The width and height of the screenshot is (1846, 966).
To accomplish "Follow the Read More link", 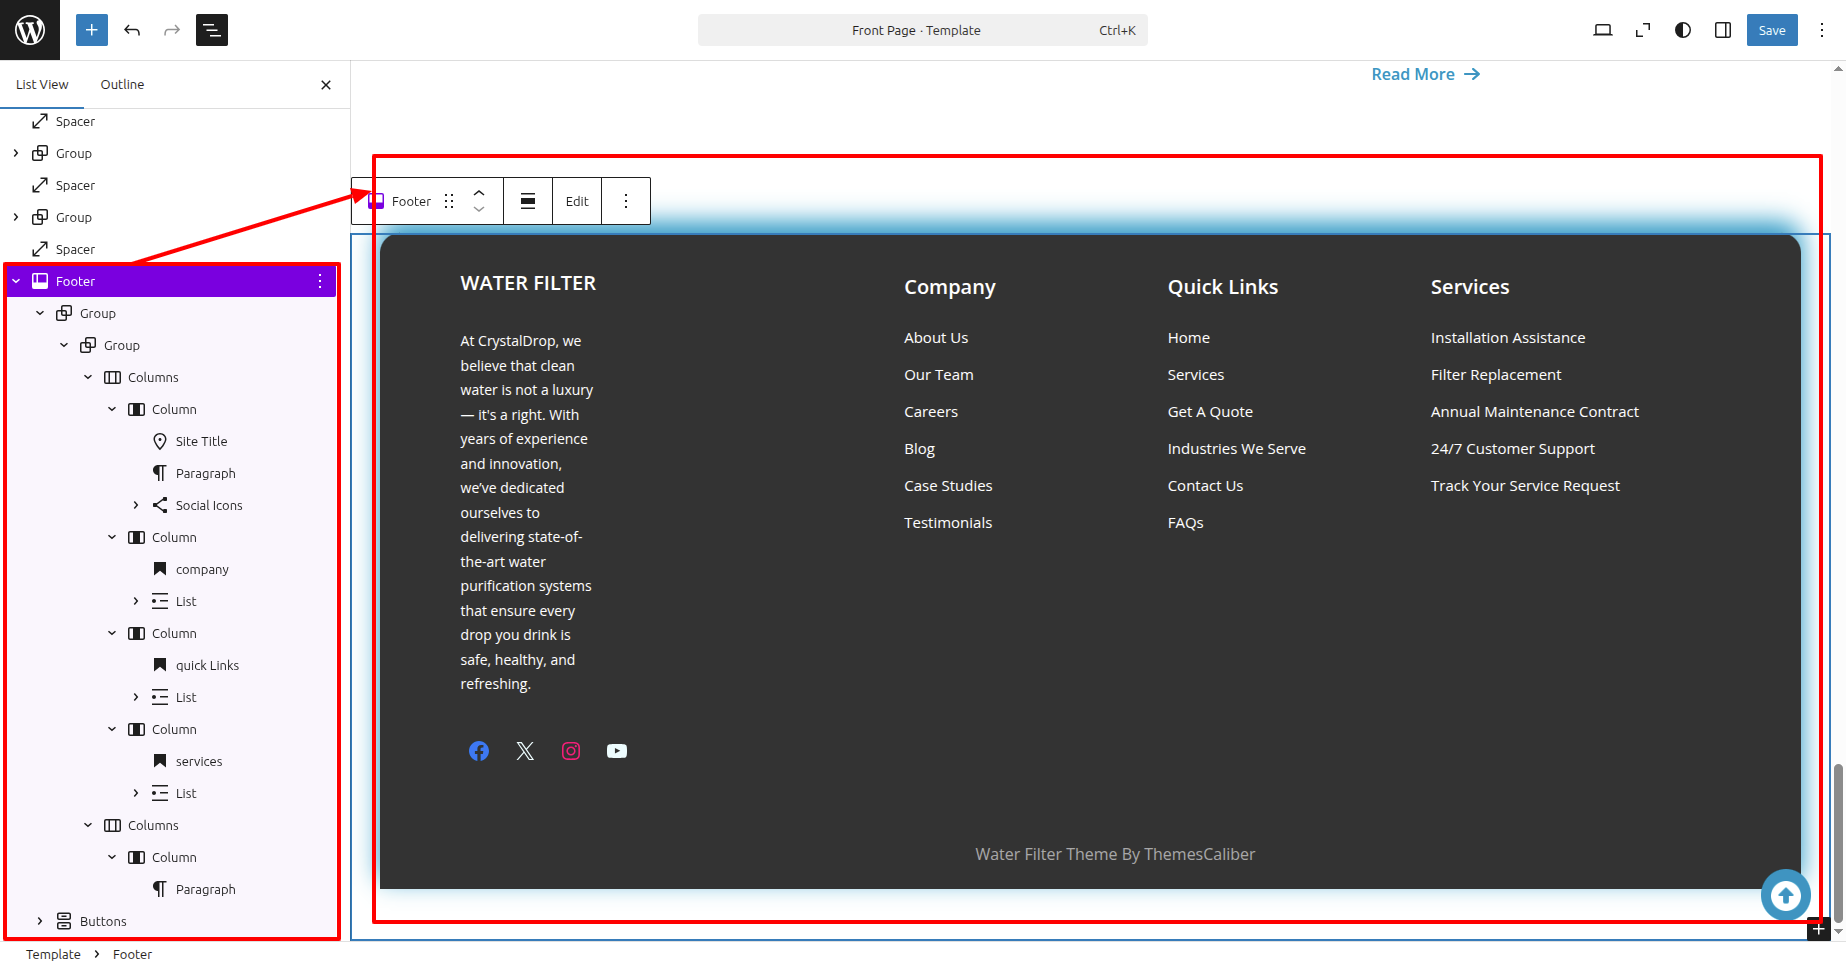I will pos(1426,74).
